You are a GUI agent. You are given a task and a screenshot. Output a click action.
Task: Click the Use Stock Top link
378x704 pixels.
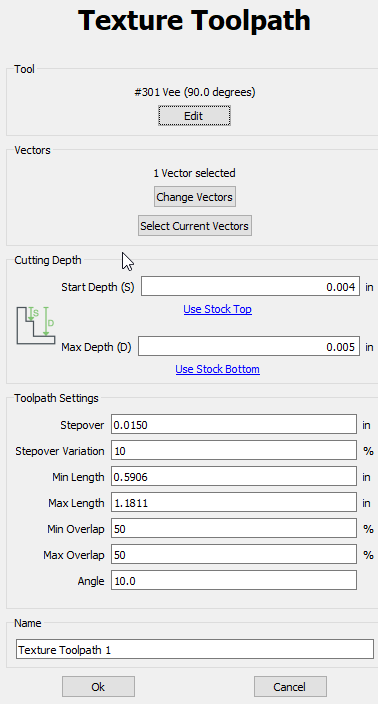(218, 309)
